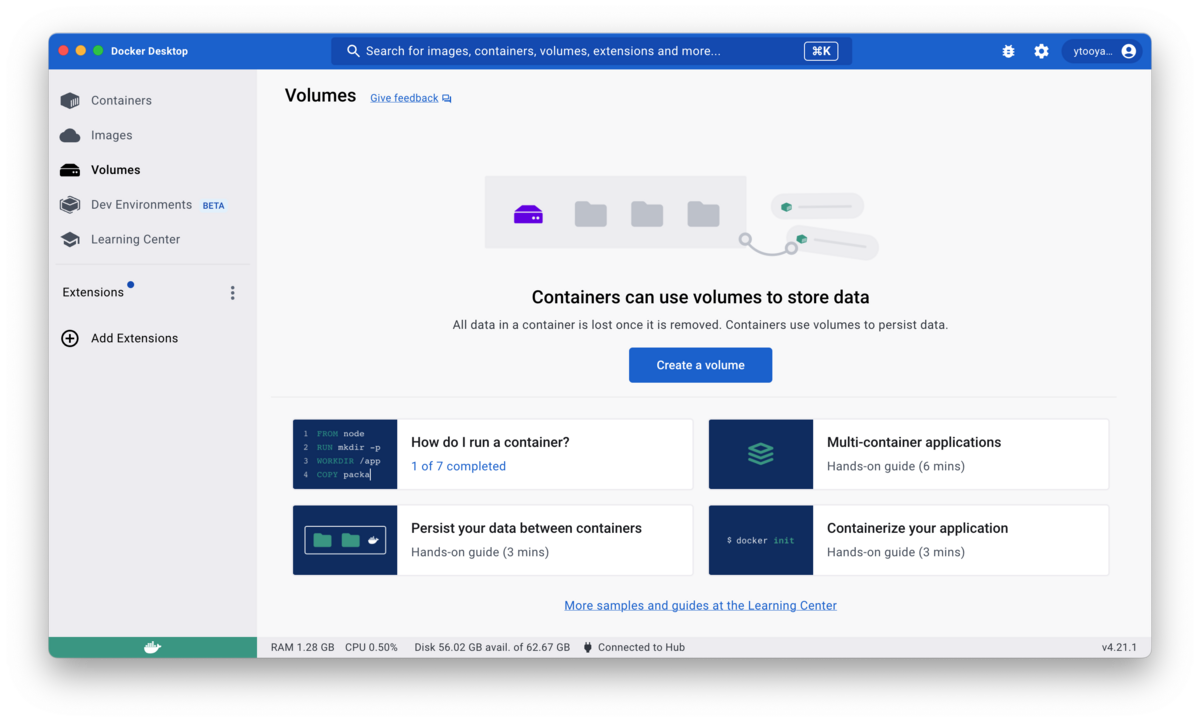
Task: Click the Learning Center graduation cap icon
Action: [x=70, y=240]
